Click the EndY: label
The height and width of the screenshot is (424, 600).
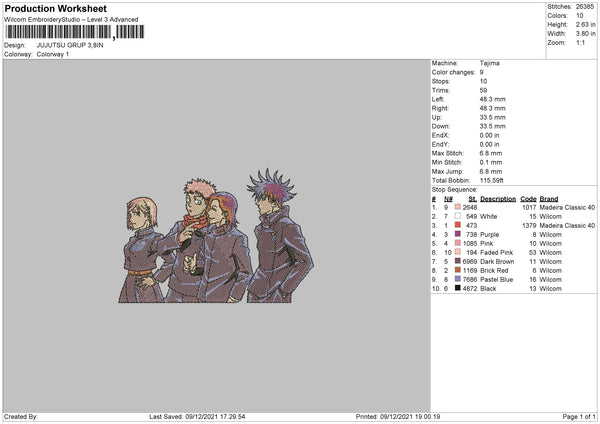tap(440, 144)
